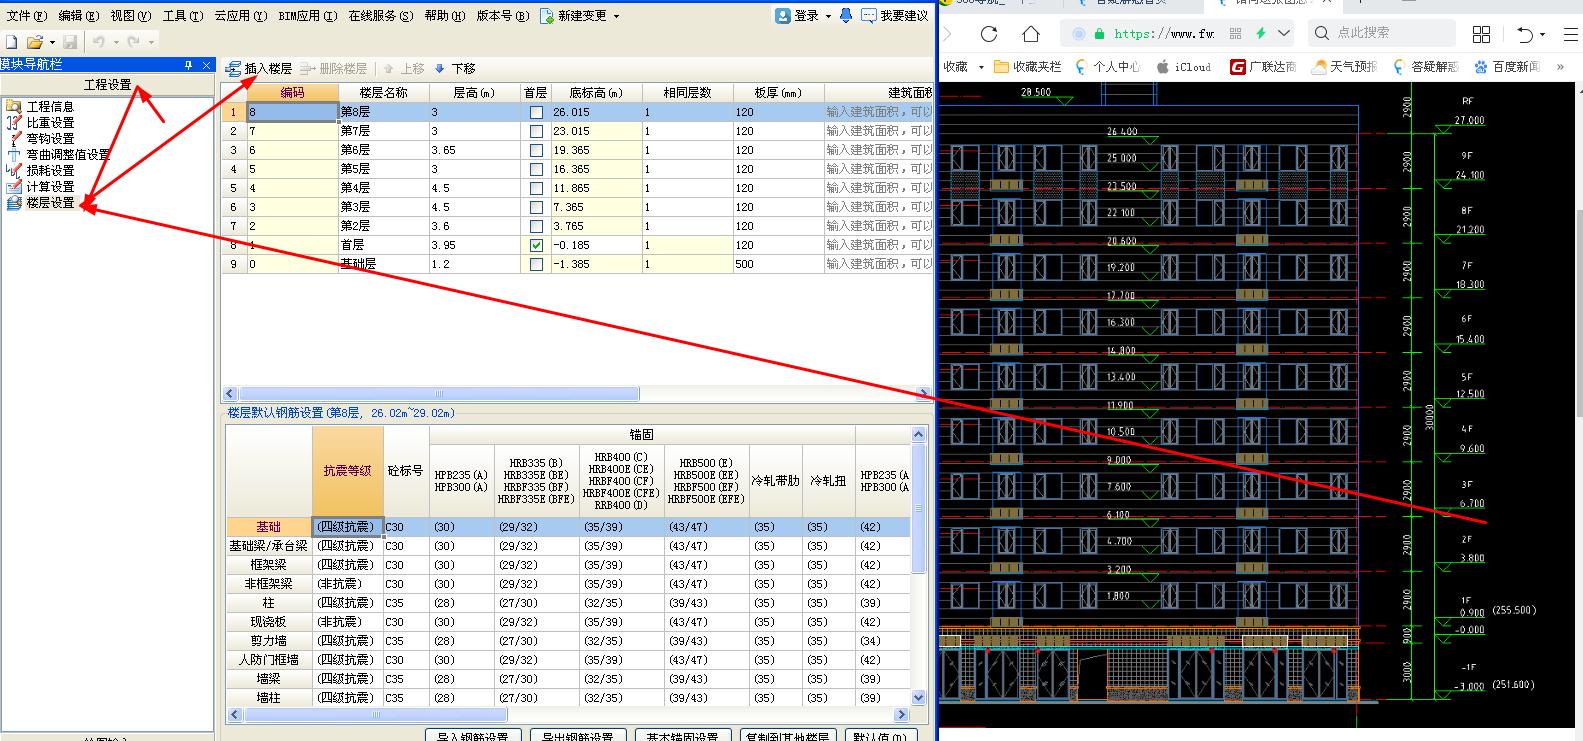Click 我要建议 feedback button
The image size is (1583, 741).
[895, 15]
